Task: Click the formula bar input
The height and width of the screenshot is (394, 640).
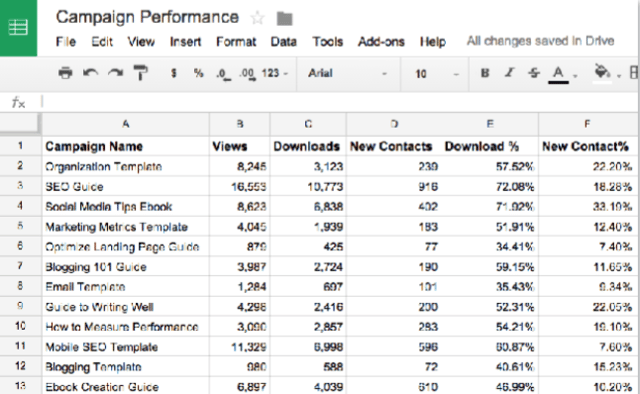Action: point(339,102)
